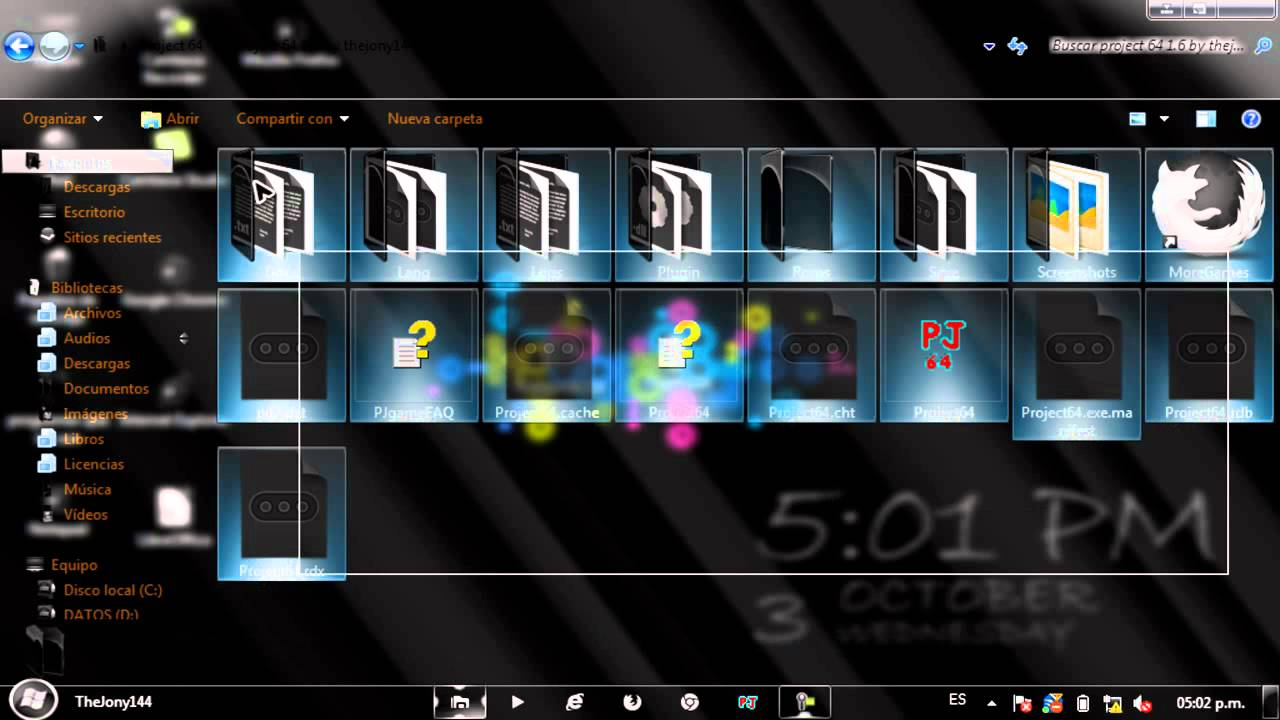Go back with the Explorer back arrow
Screen dimensions: 1280x720
pyautogui.click(x=19, y=46)
